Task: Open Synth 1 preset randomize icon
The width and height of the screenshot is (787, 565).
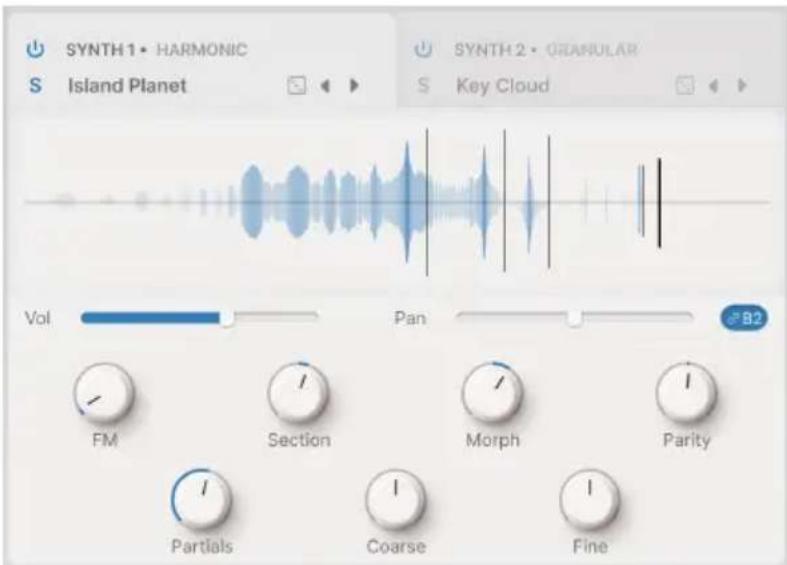Action: click(296, 86)
